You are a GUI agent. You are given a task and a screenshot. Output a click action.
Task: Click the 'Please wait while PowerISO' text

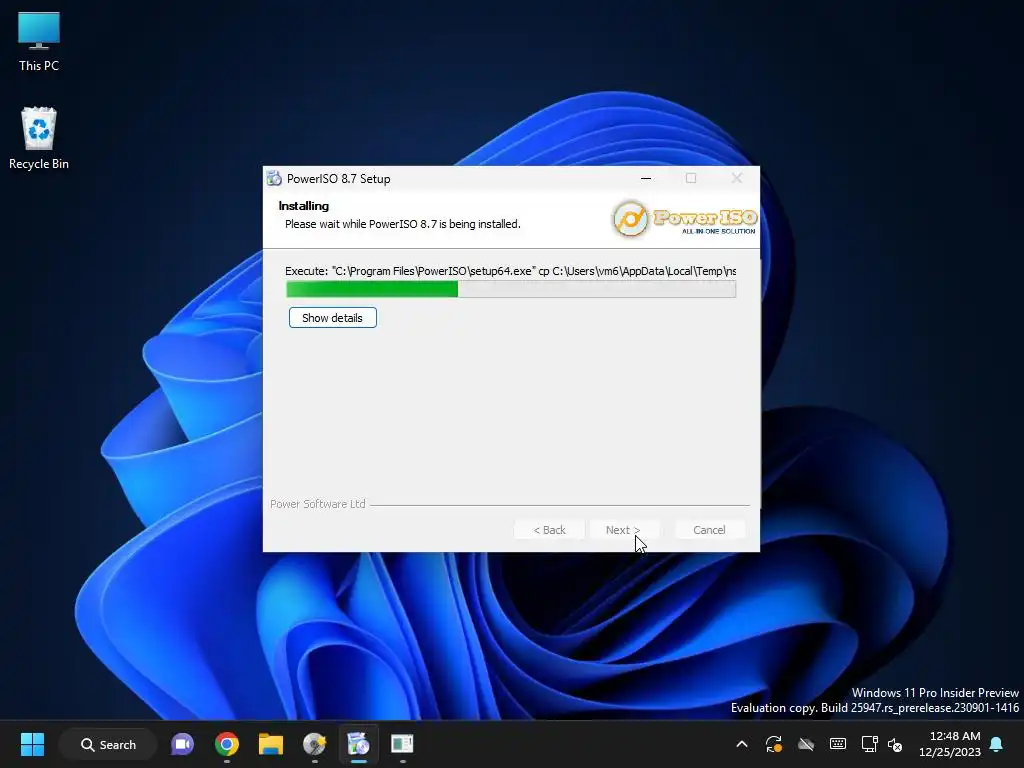(403, 224)
